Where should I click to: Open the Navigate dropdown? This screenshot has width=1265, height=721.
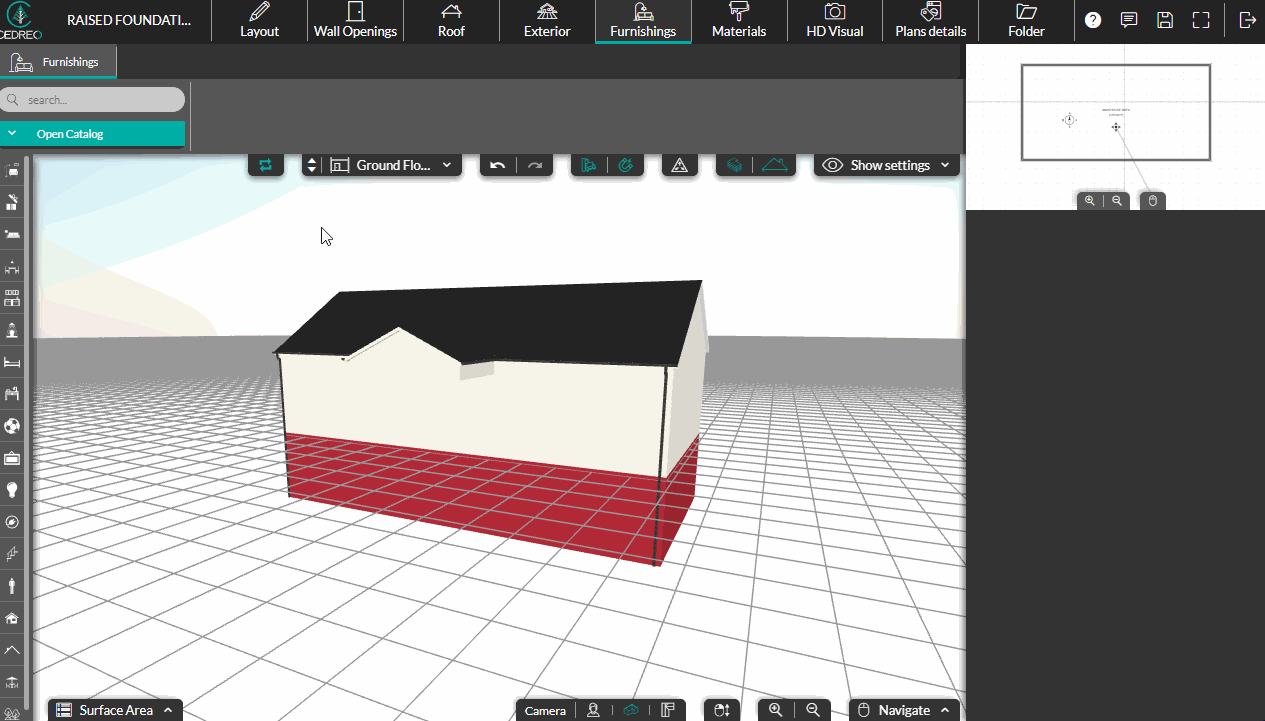click(904, 709)
